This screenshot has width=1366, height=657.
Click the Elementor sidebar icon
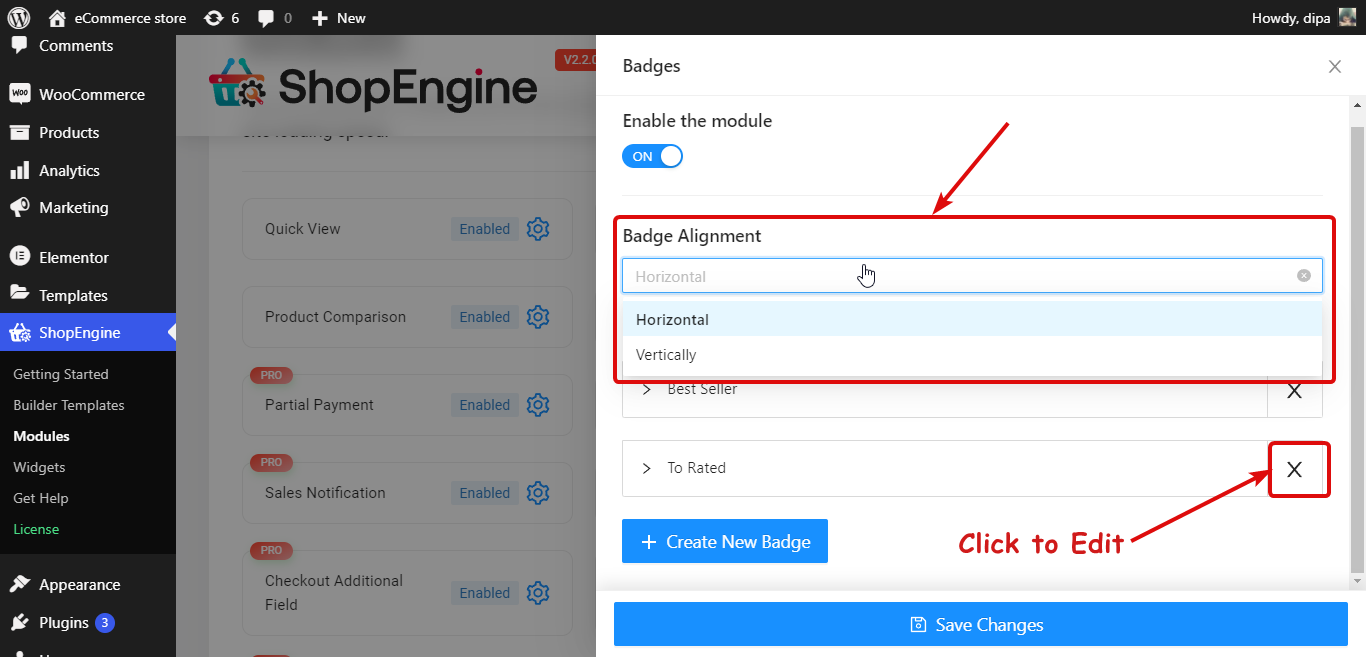pos(19,257)
